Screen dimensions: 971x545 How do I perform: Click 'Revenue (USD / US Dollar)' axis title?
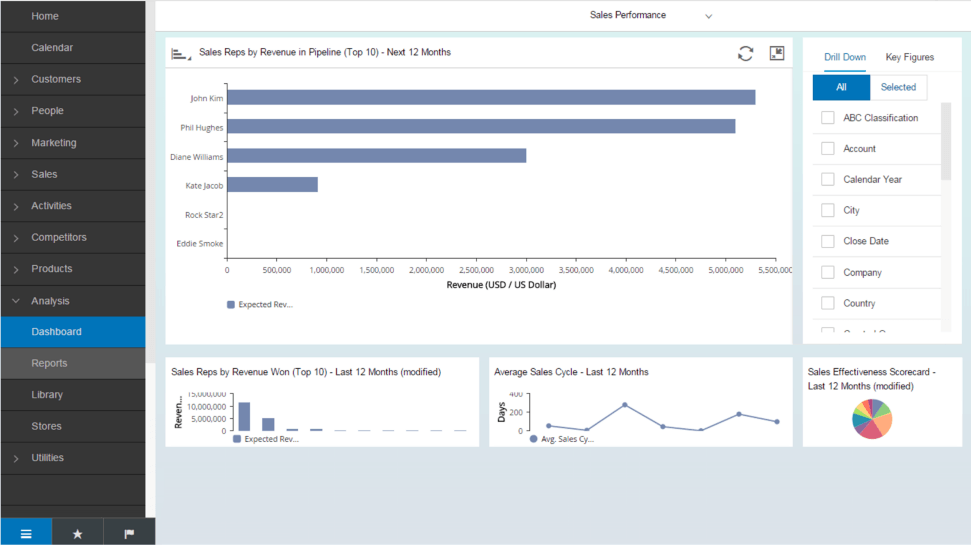[501, 285]
